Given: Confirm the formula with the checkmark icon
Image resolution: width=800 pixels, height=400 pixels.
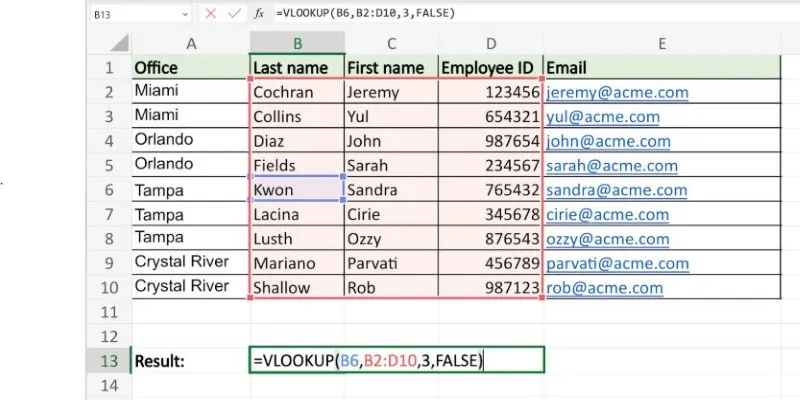Looking at the screenshot, I should click(x=234, y=14).
